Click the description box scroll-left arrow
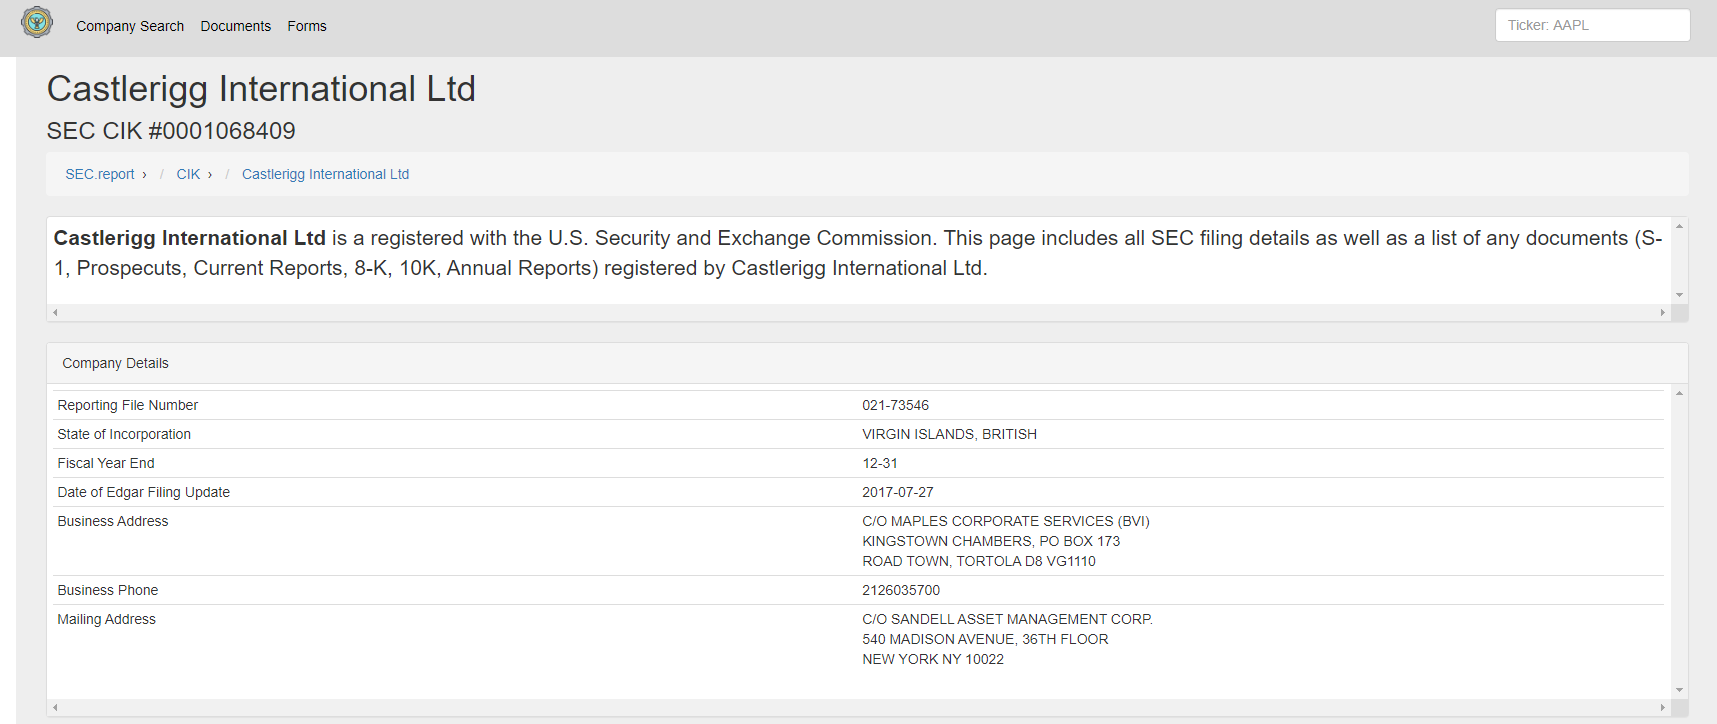Viewport: 1717px width, 724px height. click(55, 313)
